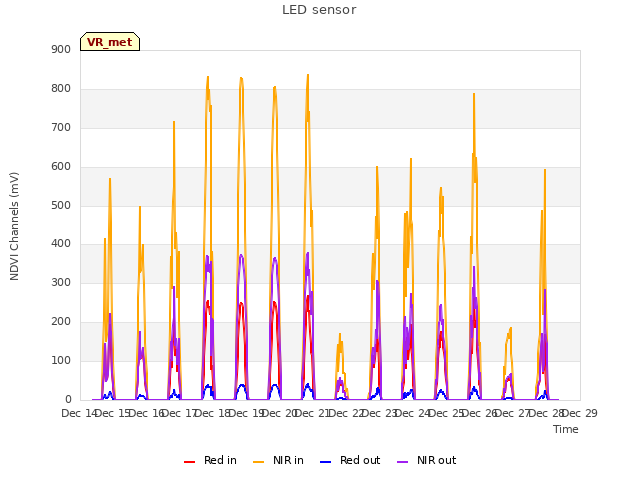The image size is (640, 480).
Task: Click the 100 y-axis label
Action: pos(61,360)
